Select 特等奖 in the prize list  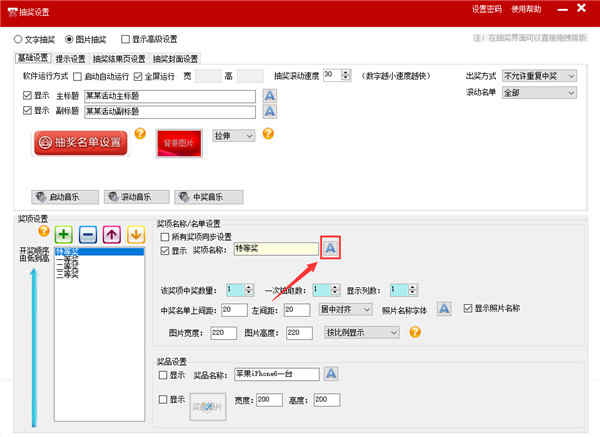click(x=99, y=251)
